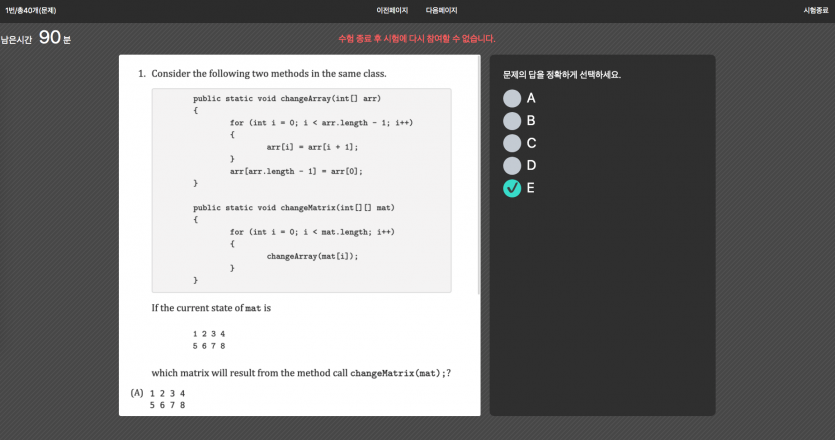Image resolution: width=835 pixels, height=440 pixels.
Task: Select answer option A radio button
Action: click(512, 98)
